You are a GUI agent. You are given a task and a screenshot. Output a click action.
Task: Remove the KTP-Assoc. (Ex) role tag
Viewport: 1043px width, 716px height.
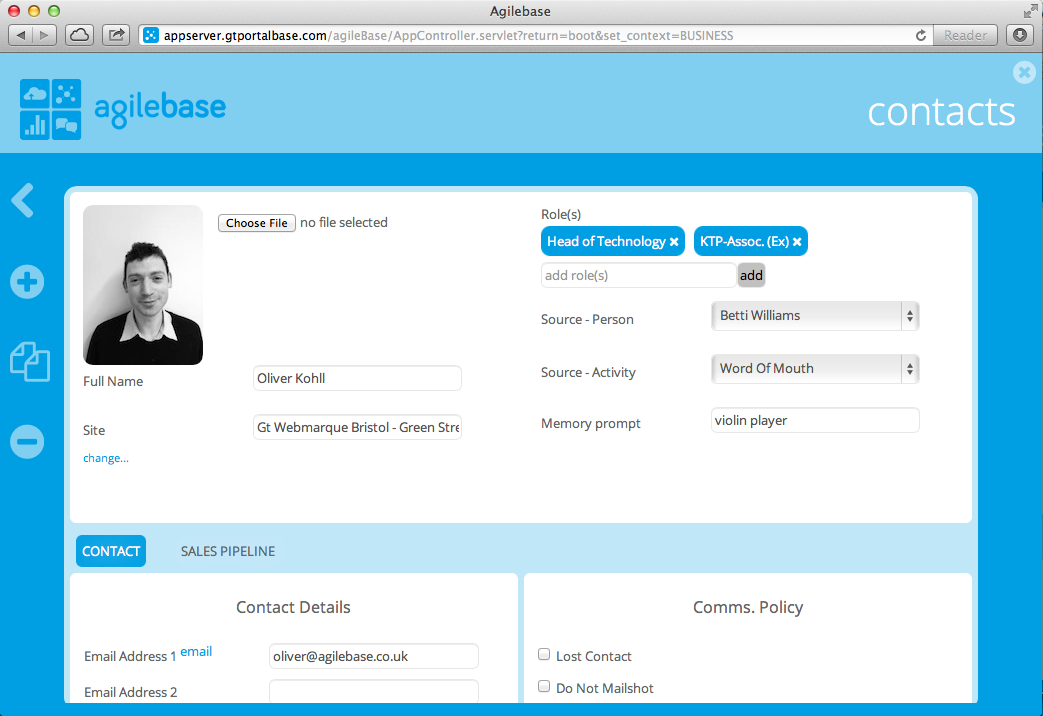click(x=797, y=242)
